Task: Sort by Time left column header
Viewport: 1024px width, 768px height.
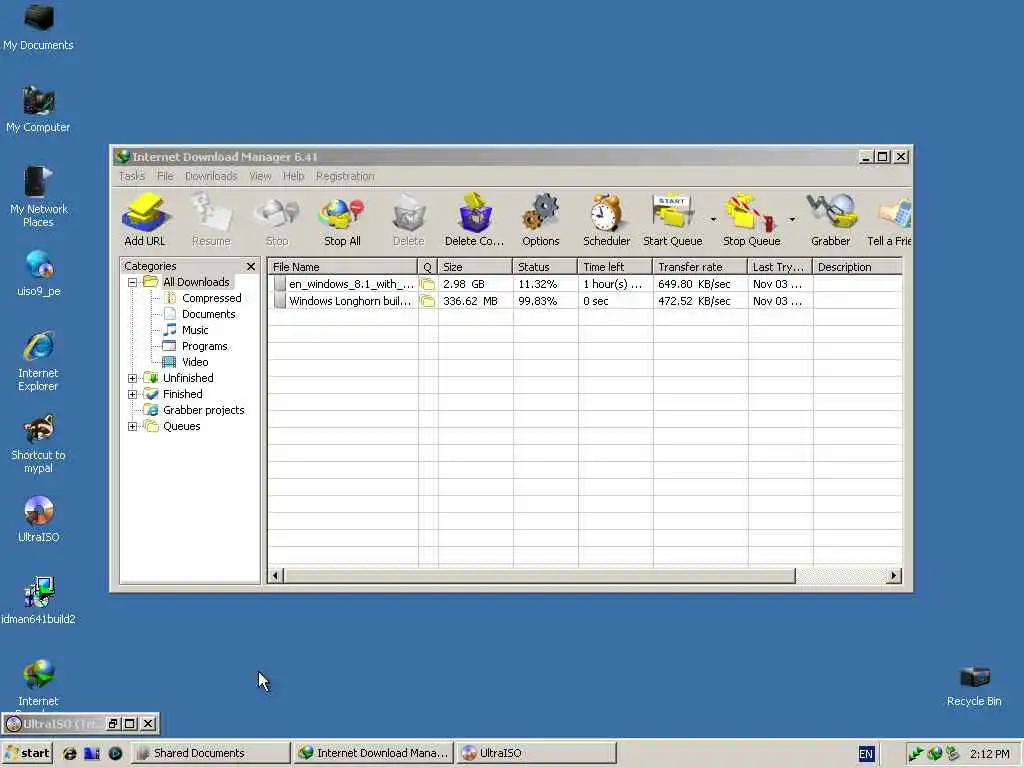Action: pos(615,266)
